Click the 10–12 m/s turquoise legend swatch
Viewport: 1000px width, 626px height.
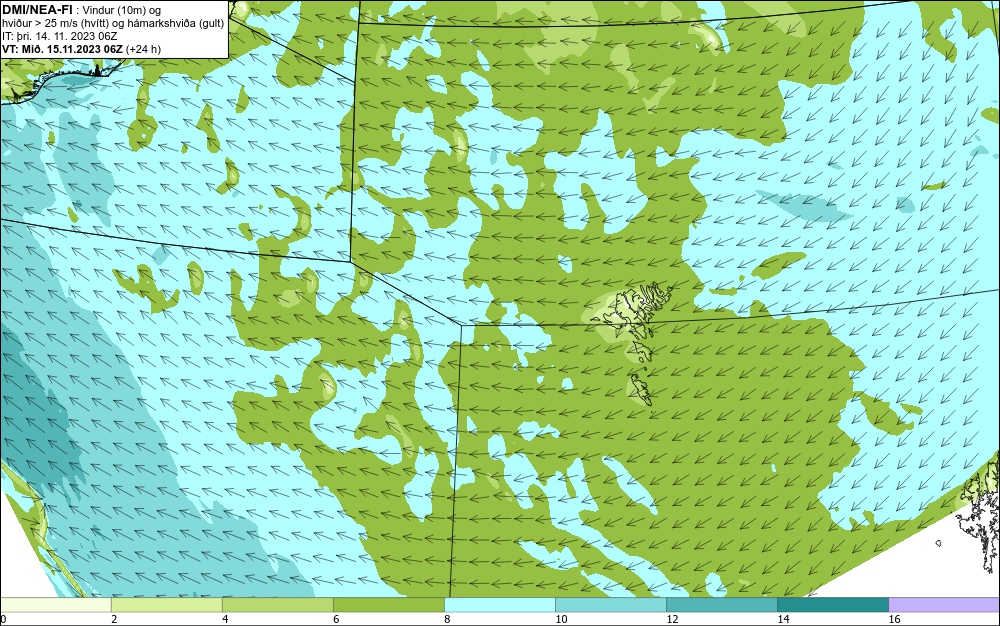pos(610,604)
